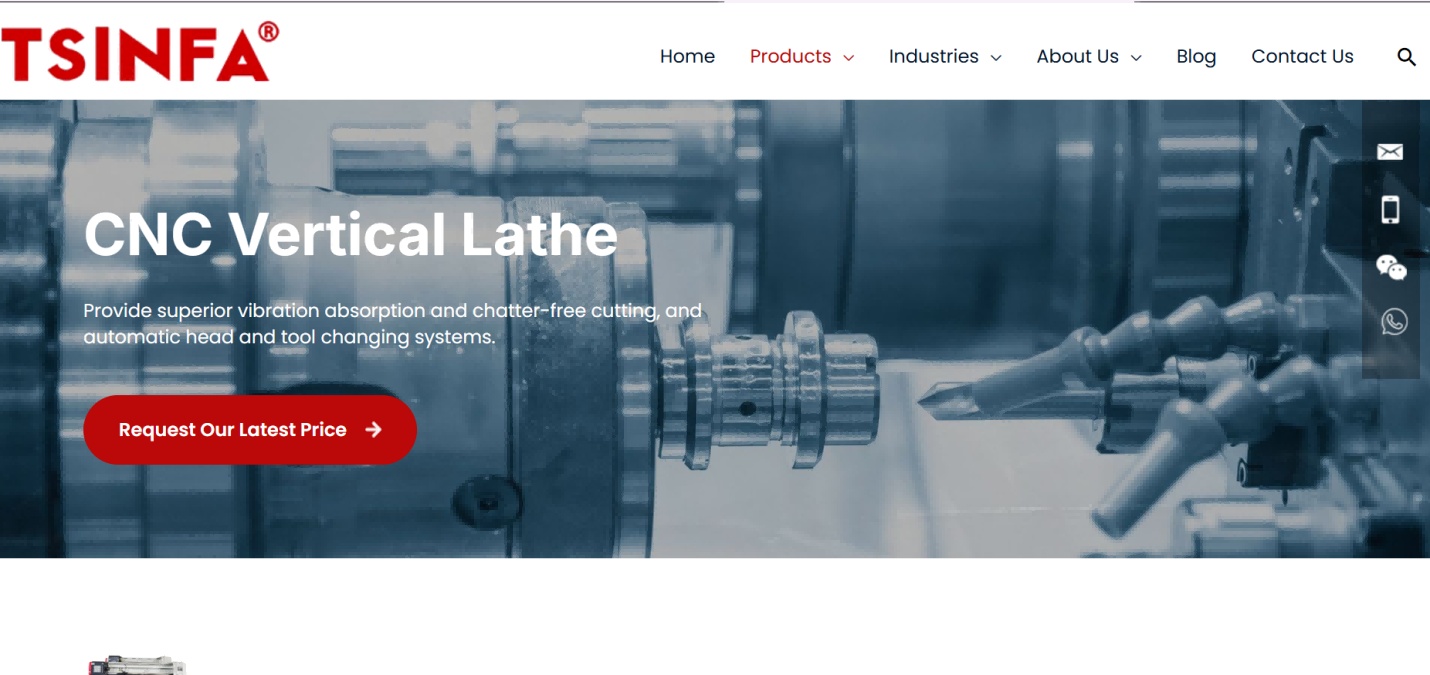Open the Contact Us page

point(1302,56)
